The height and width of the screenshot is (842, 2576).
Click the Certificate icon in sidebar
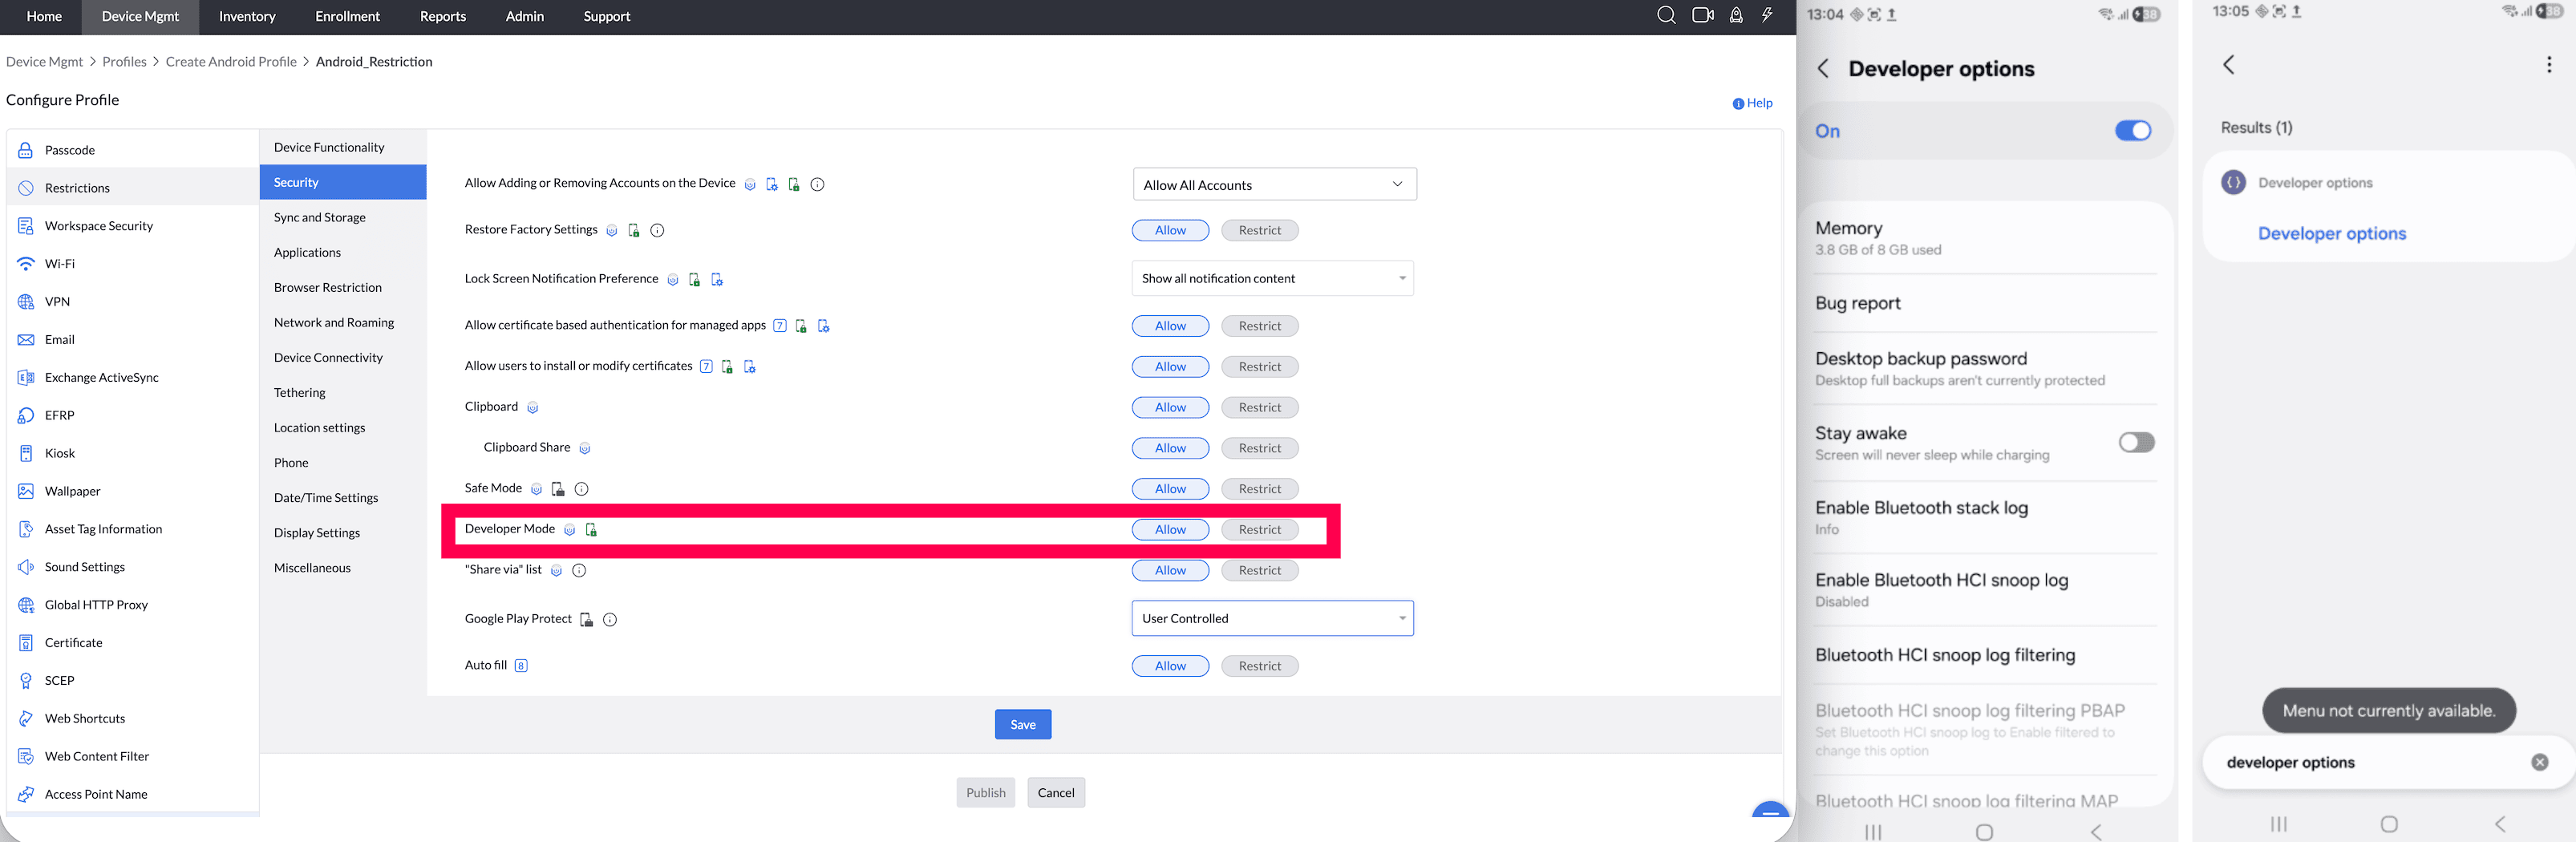click(26, 643)
